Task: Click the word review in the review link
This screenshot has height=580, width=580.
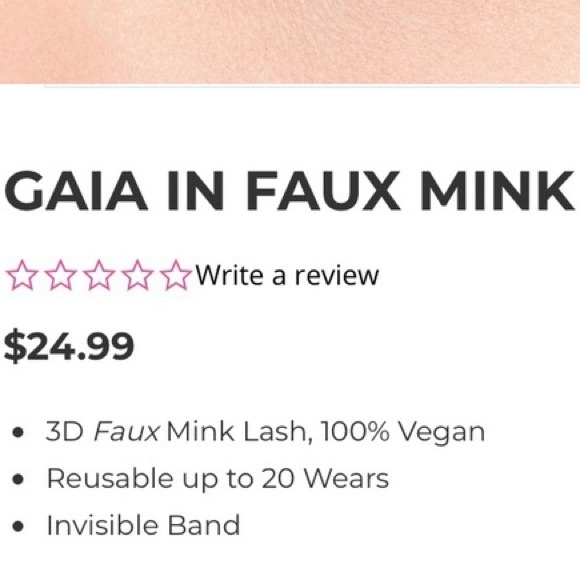Action: (x=337, y=276)
